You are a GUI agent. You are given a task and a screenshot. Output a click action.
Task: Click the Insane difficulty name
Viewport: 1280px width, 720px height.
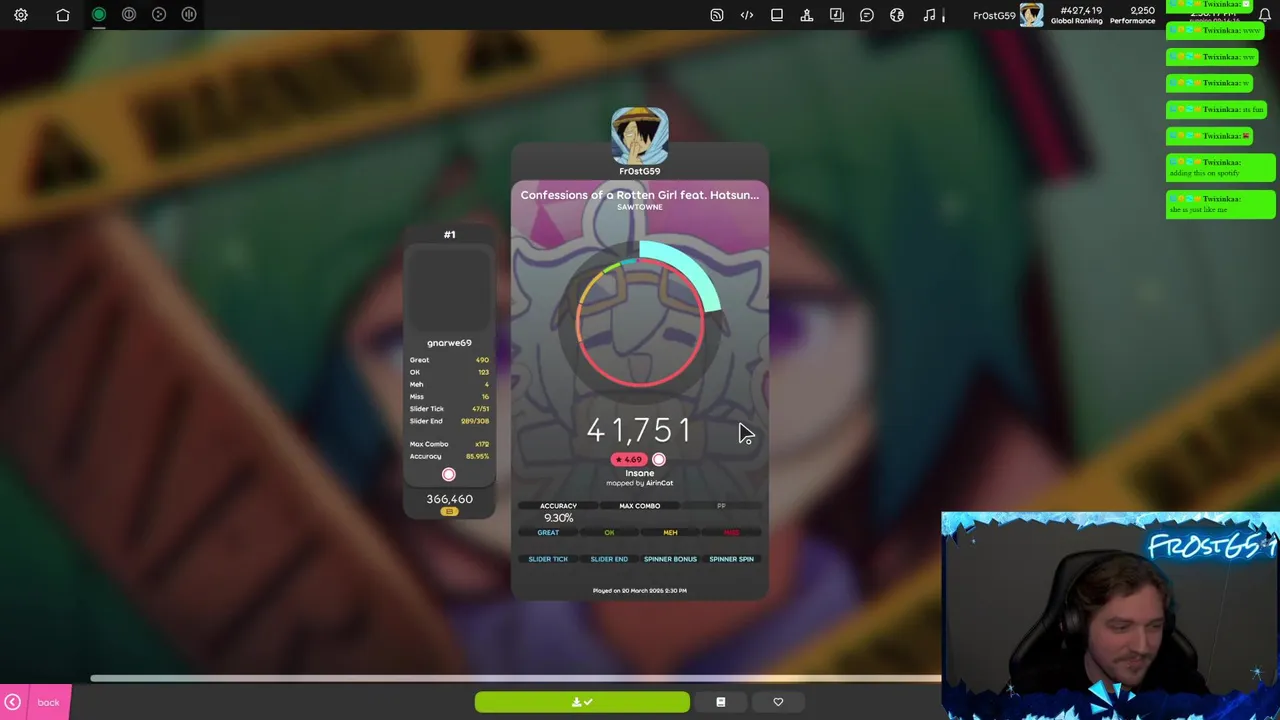click(640, 473)
